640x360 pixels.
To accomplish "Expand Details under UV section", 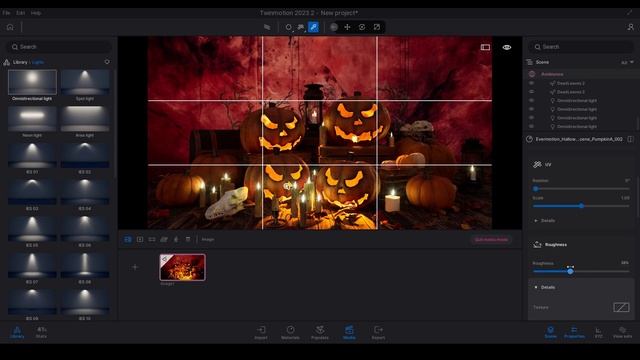I will tap(545, 221).
